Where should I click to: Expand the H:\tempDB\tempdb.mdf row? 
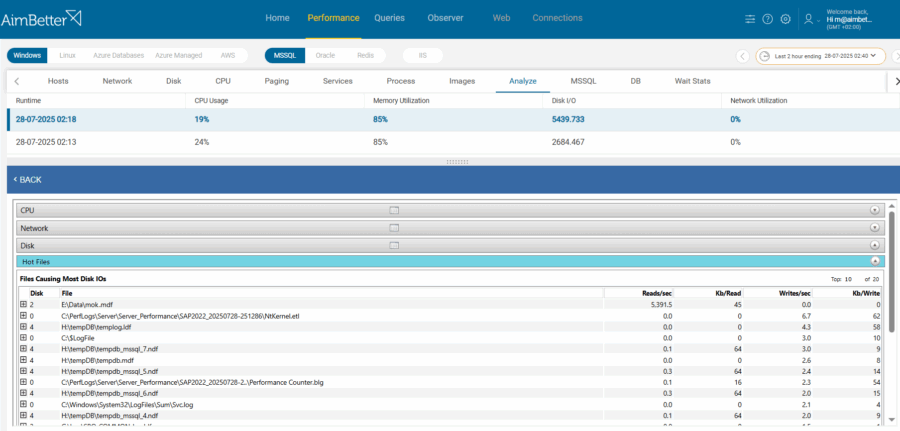tap(24, 360)
